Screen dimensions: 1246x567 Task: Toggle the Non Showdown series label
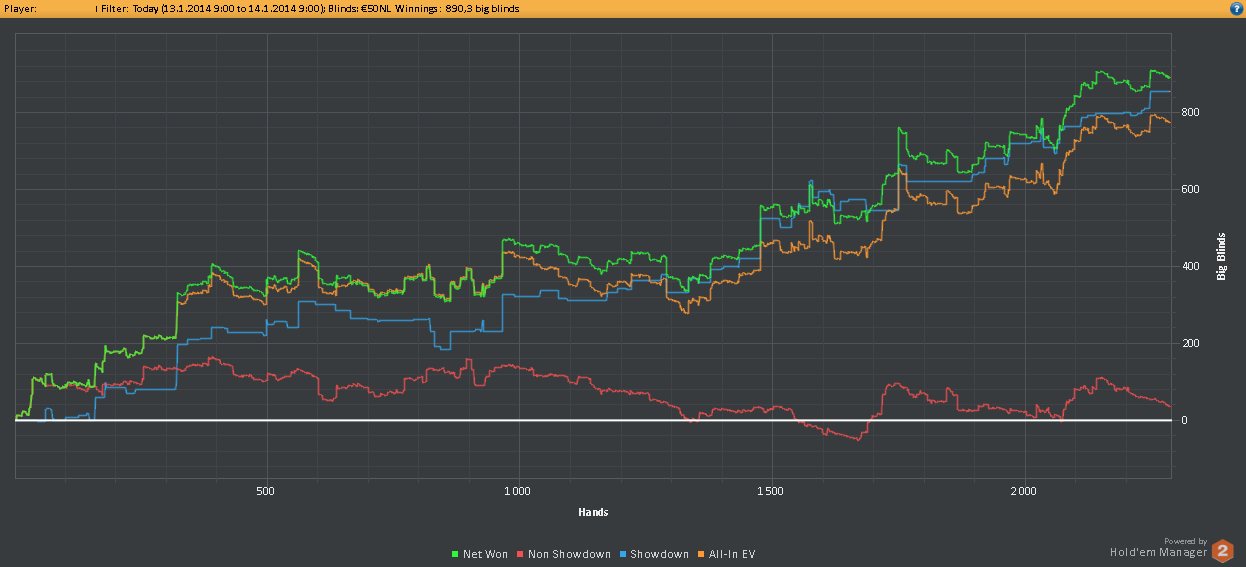click(568, 554)
